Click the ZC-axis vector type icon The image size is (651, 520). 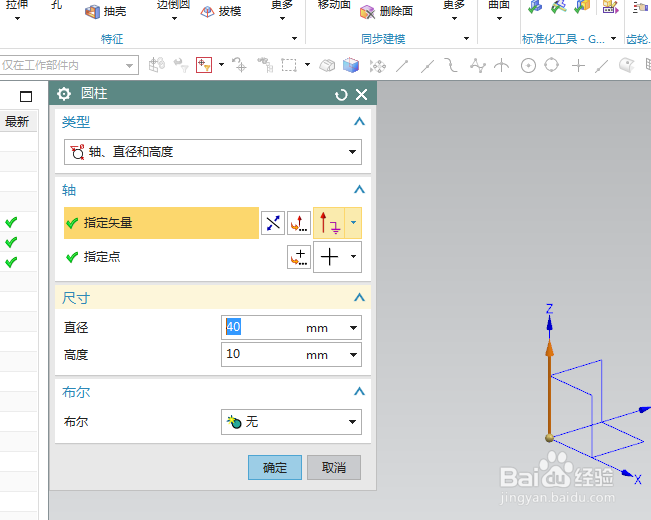[x=330, y=223]
